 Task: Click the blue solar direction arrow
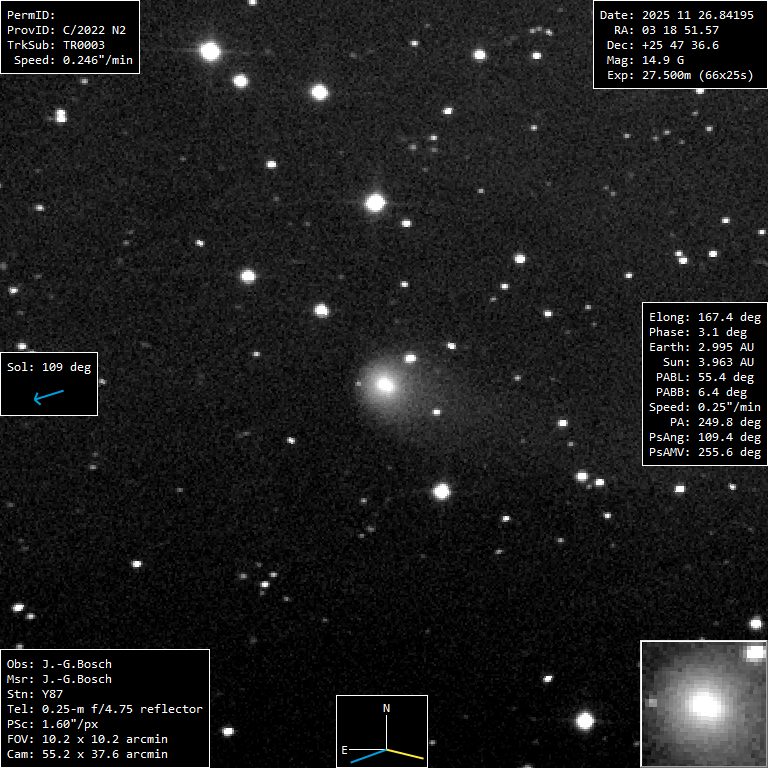coord(48,397)
